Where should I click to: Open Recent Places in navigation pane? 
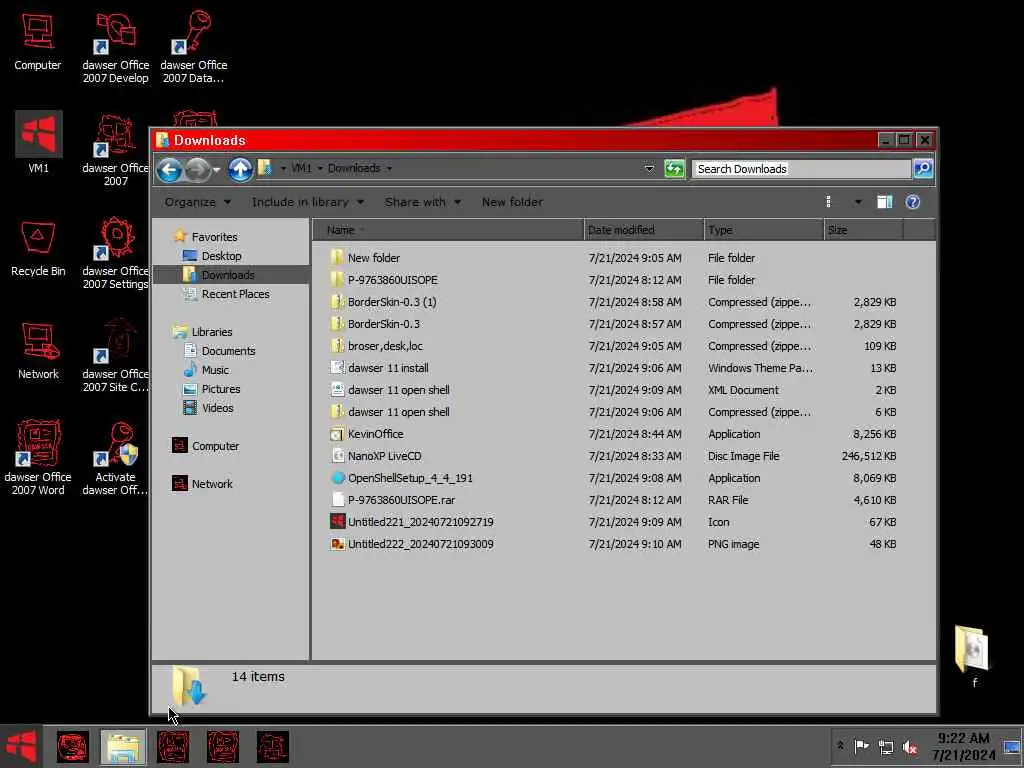pos(235,294)
